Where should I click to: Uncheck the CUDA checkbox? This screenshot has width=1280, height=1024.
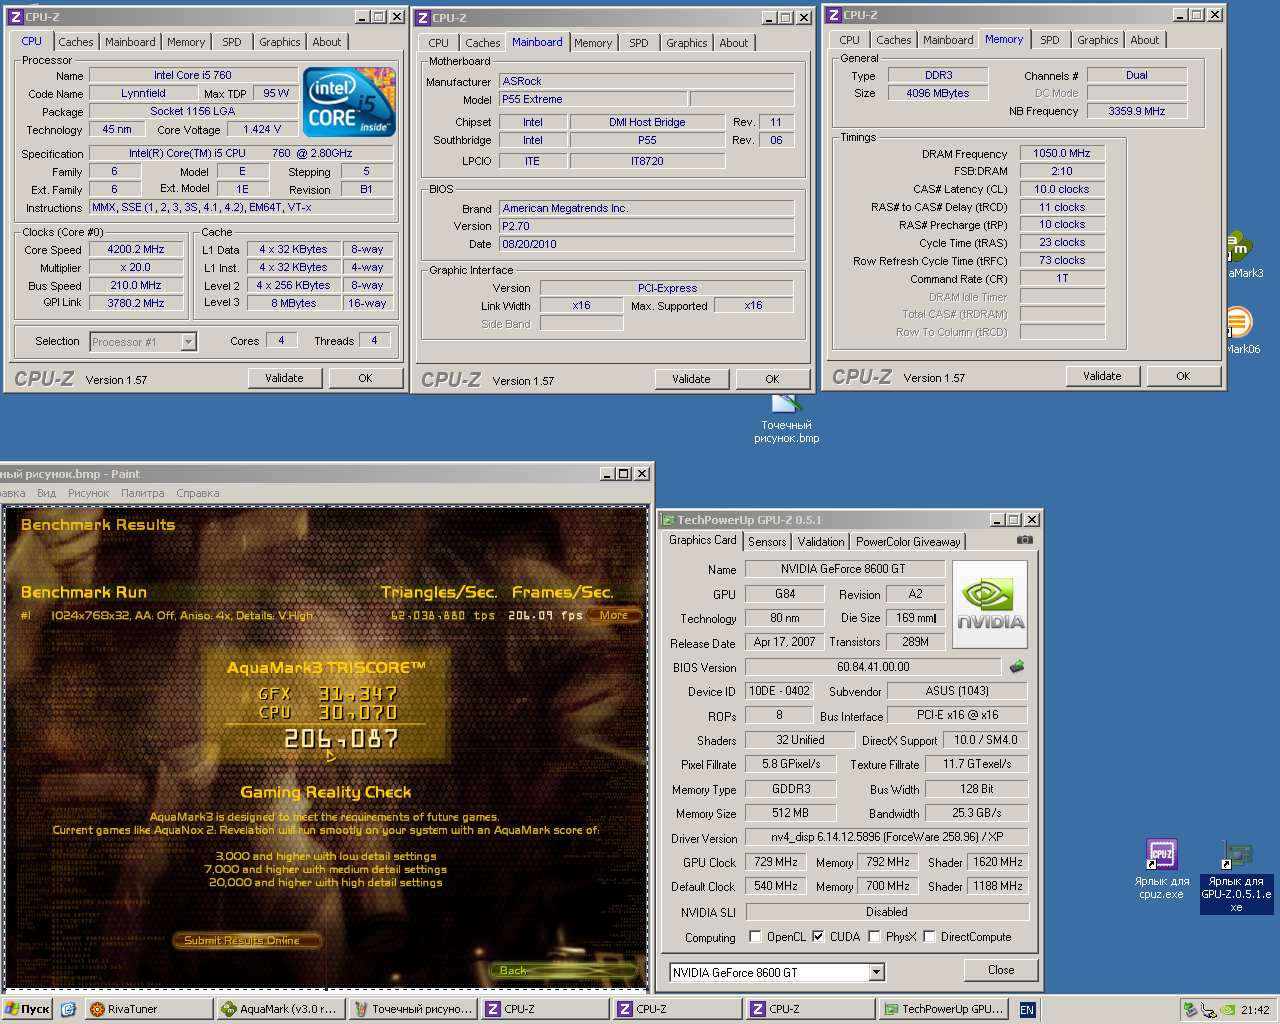point(818,937)
